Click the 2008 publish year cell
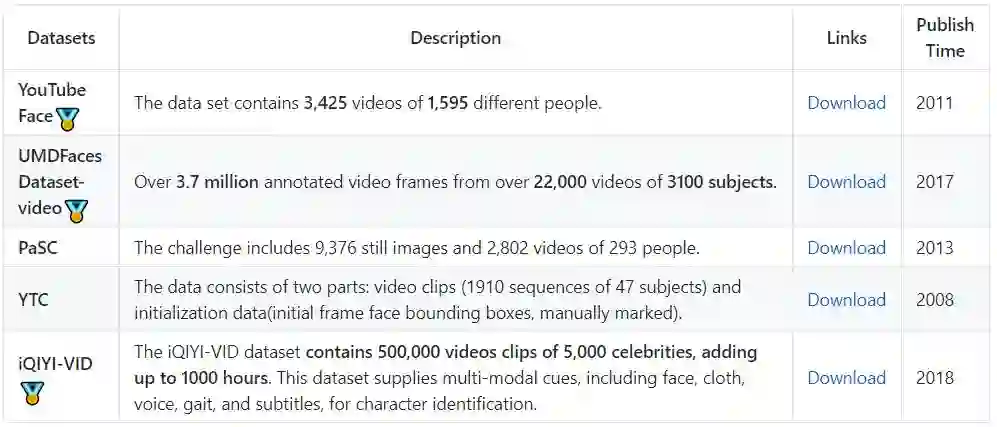997x427 pixels. coord(934,299)
